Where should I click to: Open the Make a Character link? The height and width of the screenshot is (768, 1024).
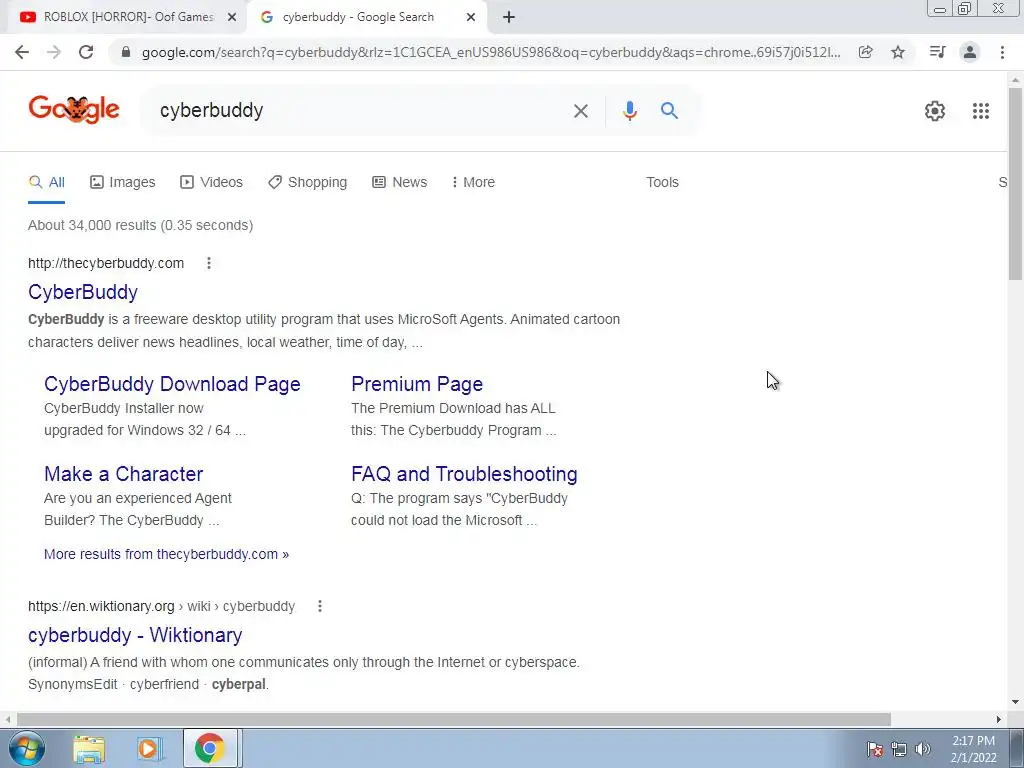123,474
